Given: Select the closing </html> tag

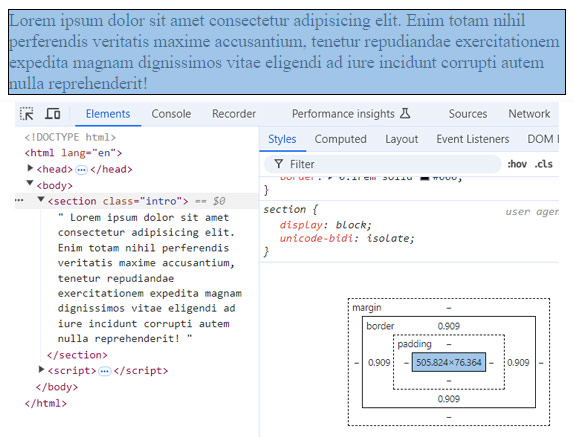Looking at the screenshot, I should pos(45,403).
